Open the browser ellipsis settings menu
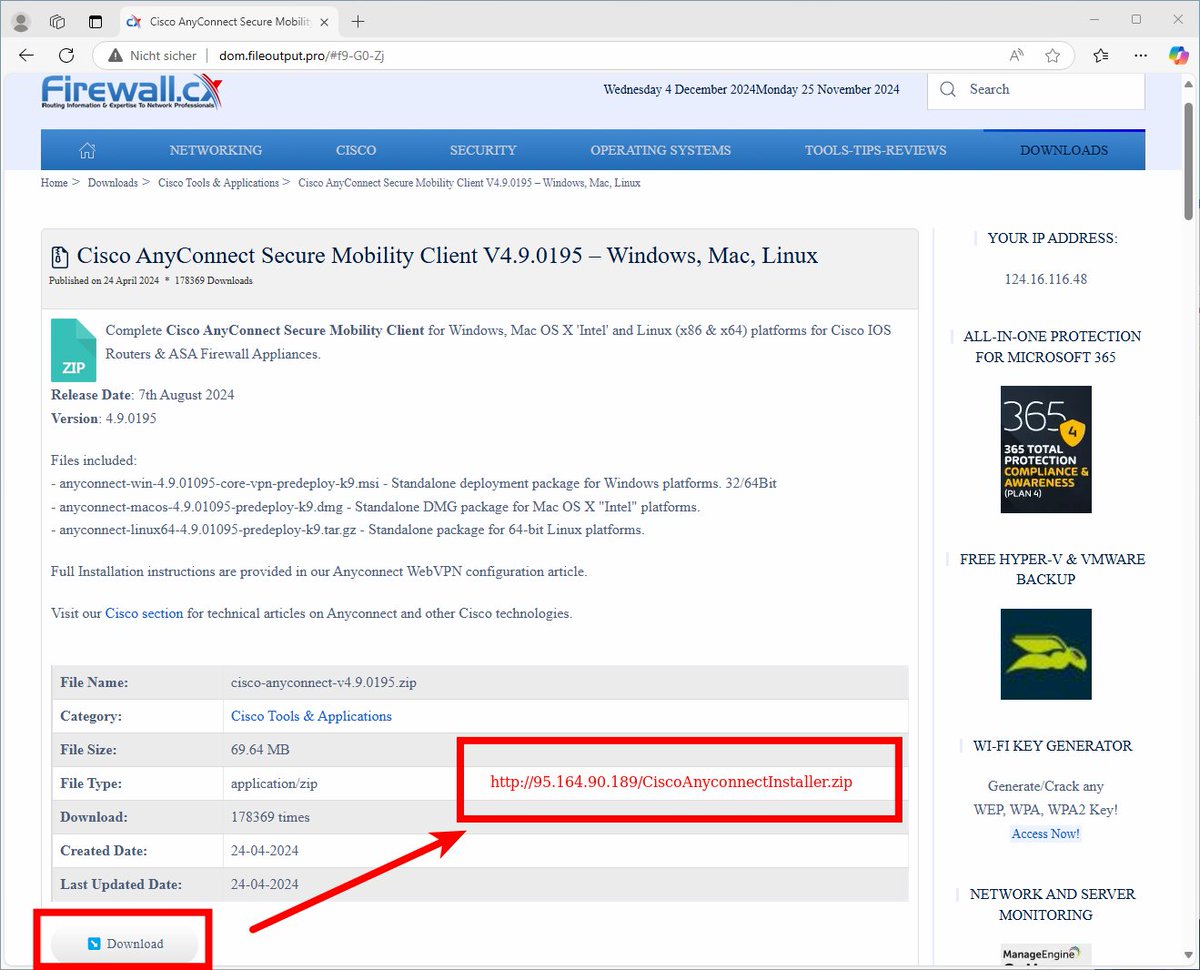The height and width of the screenshot is (970, 1200). tap(1140, 56)
